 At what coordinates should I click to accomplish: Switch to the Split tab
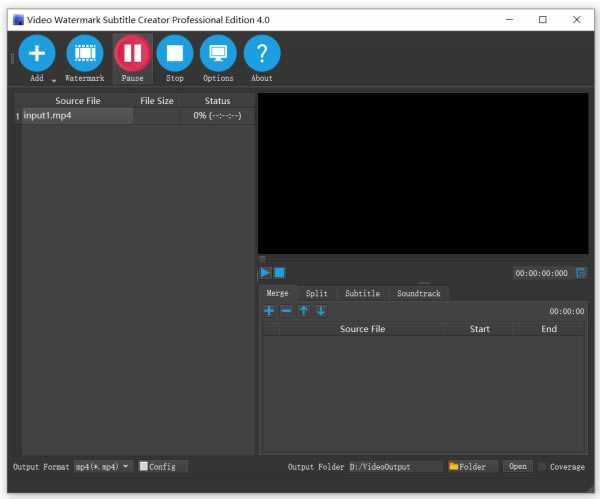(x=316, y=293)
